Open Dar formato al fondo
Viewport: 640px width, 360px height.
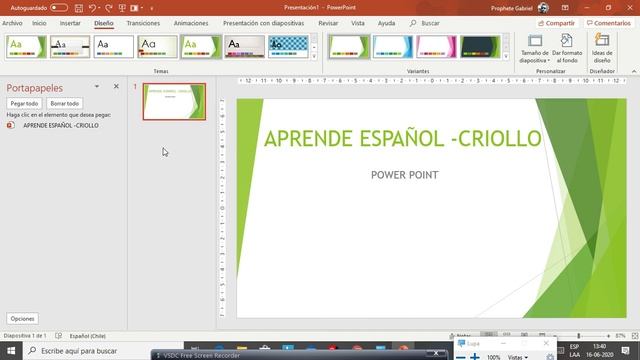tap(567, 49)
